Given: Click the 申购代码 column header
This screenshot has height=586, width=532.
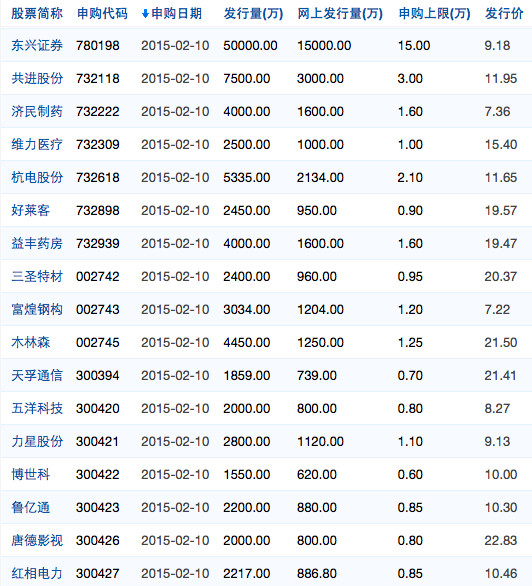Looking at the screenshot, I should point(102,14).
